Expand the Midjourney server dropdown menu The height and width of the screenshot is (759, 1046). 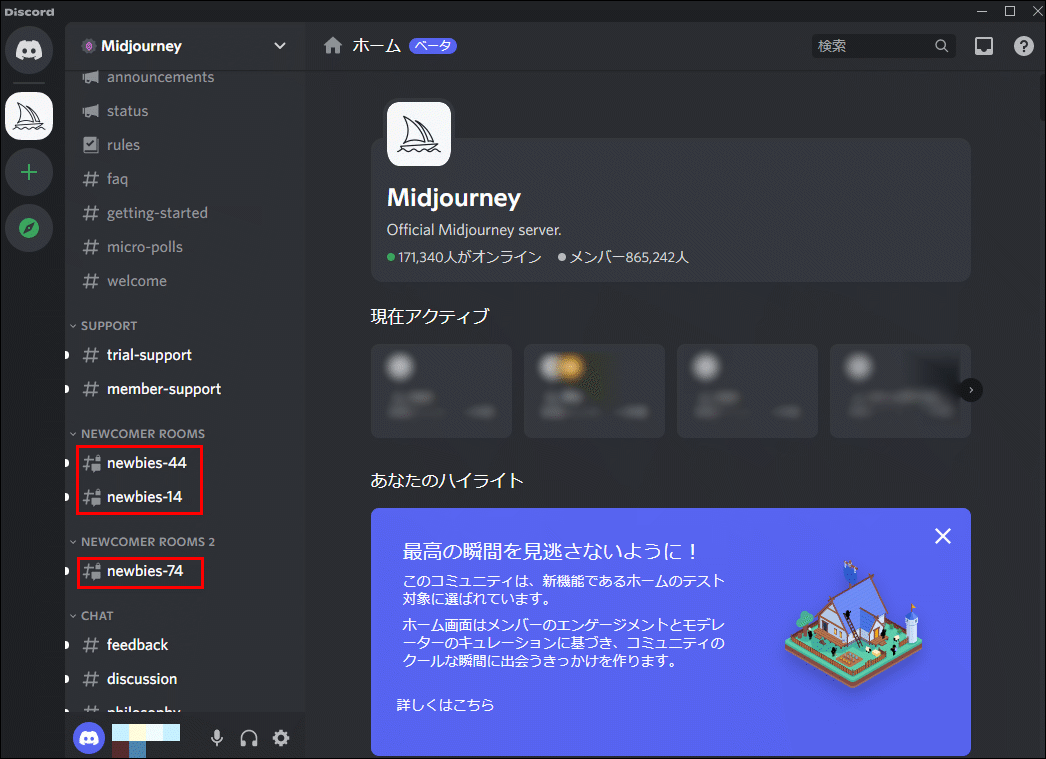pos(280,46)
